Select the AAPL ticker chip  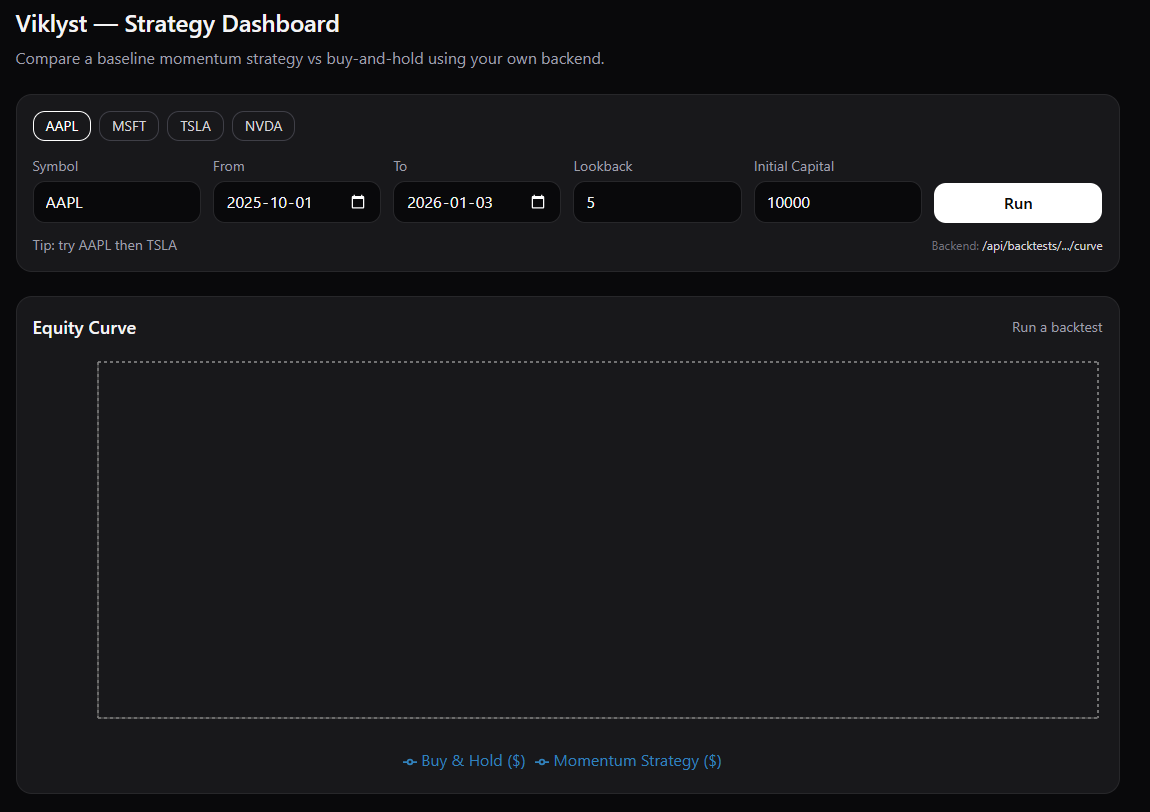[x=62, y=126]
